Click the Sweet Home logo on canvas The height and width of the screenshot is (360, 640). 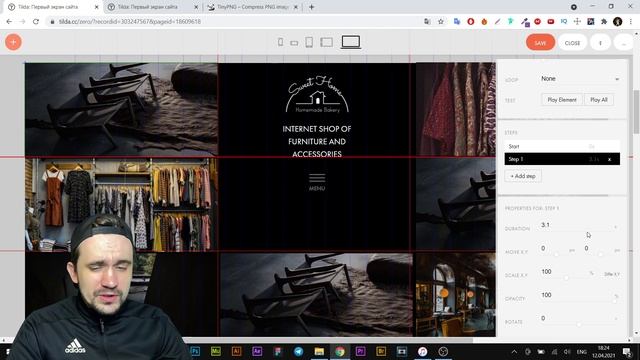click(x=317, y=95)
